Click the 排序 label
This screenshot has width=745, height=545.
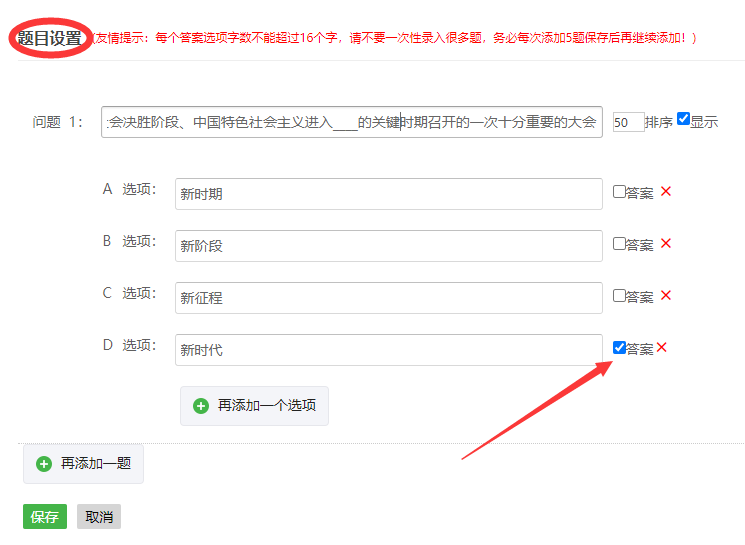pyautogui.click(x=659, y=122)
